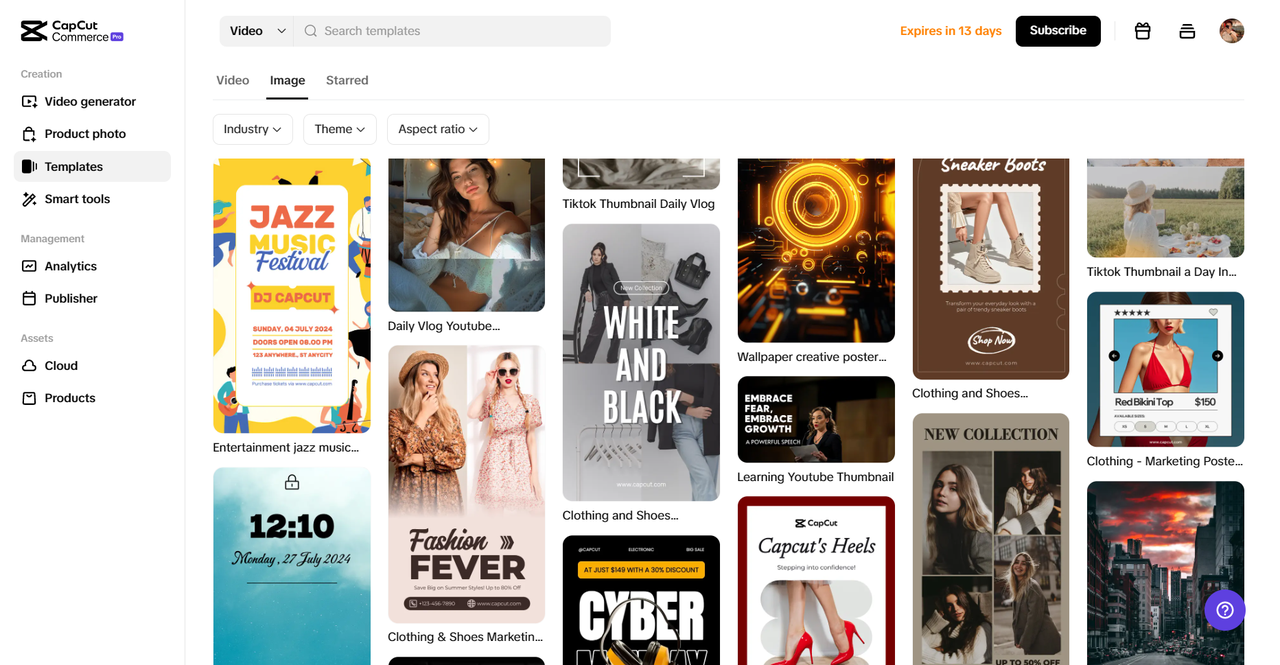Click the search magnifier icon
The height and width of the screenshot is (665, 1280).
311,31
